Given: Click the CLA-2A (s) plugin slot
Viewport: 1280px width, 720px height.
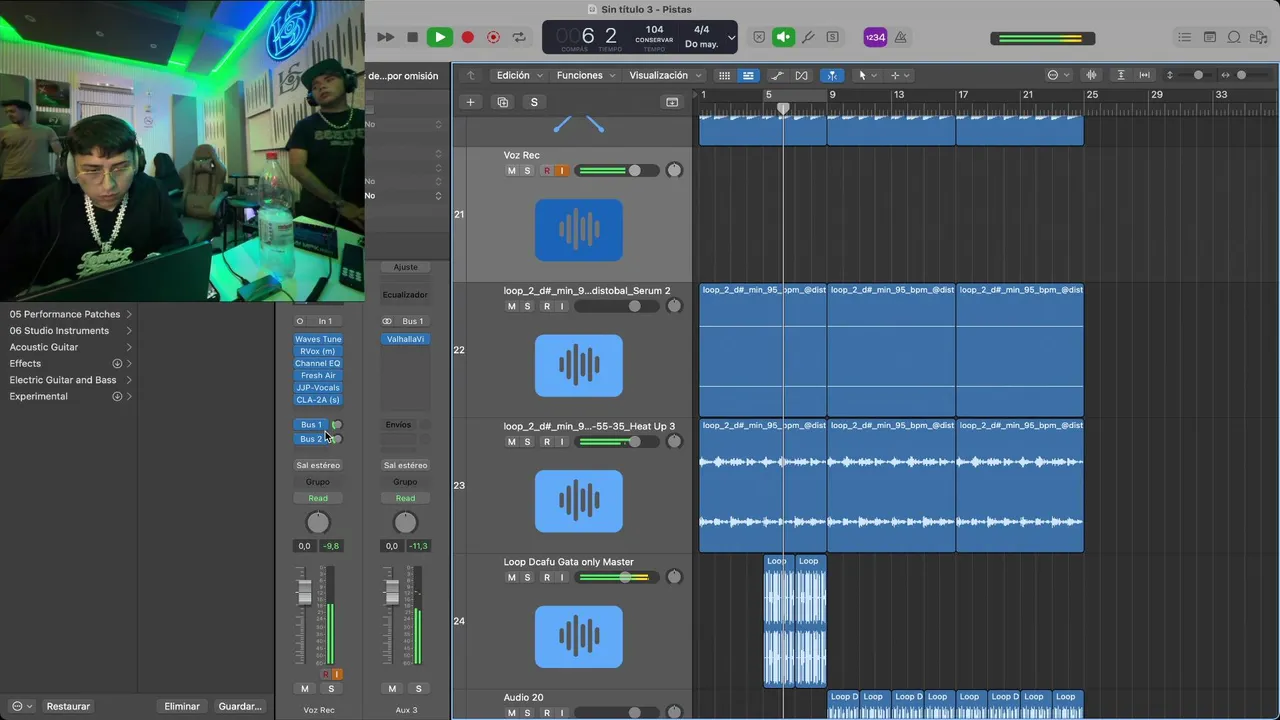Looking at the screenshot, I should [318, 400].
